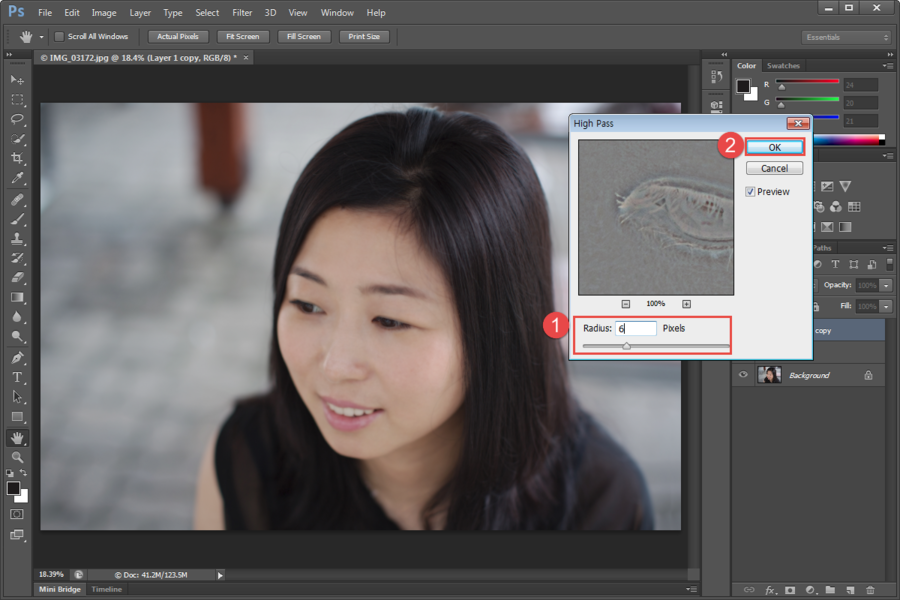
Task: Click the Radius input field
Action: coord(635,328)
